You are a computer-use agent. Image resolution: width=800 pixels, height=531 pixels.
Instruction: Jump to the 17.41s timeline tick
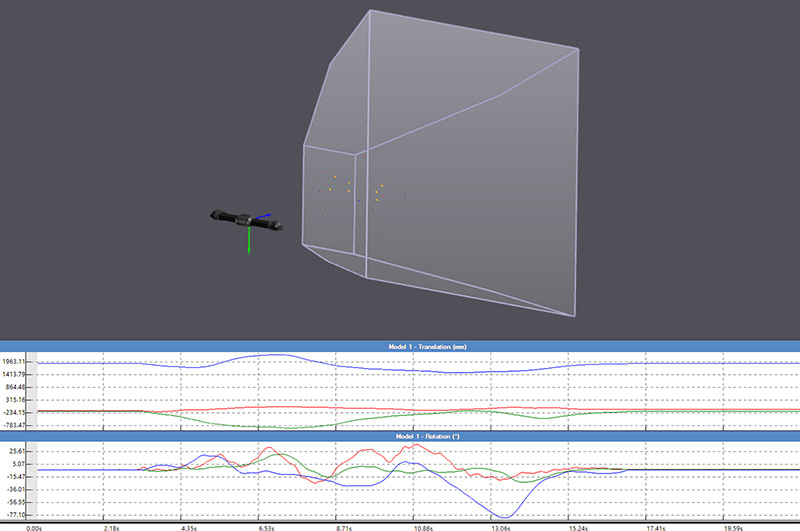point(653,525)
